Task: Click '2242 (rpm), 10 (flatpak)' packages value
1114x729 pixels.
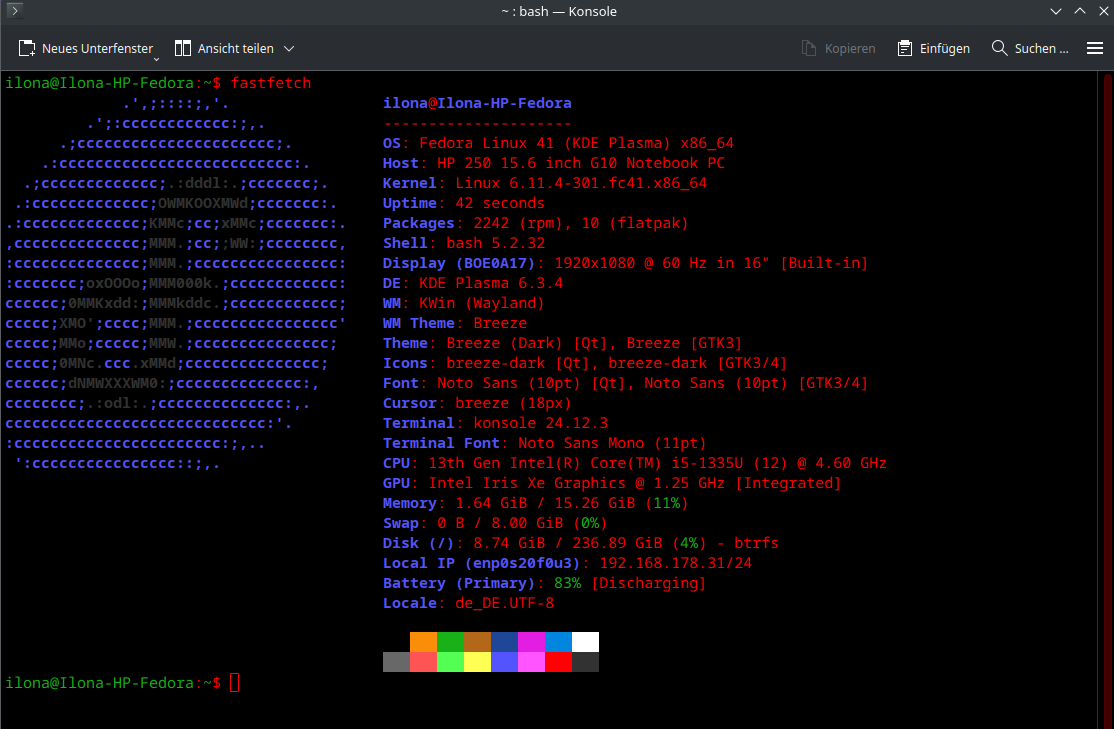Action: click(580, 223)
